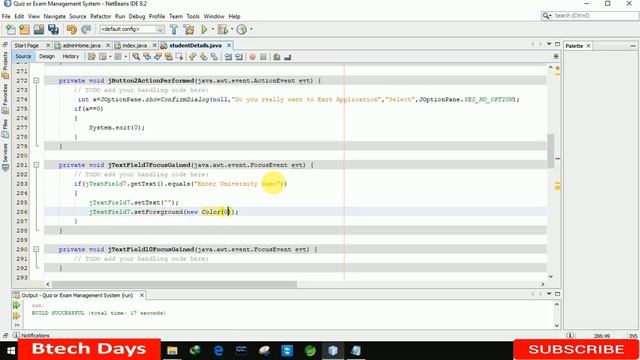
Task: Click the Clean and Build icon
Action: point(189,29)
